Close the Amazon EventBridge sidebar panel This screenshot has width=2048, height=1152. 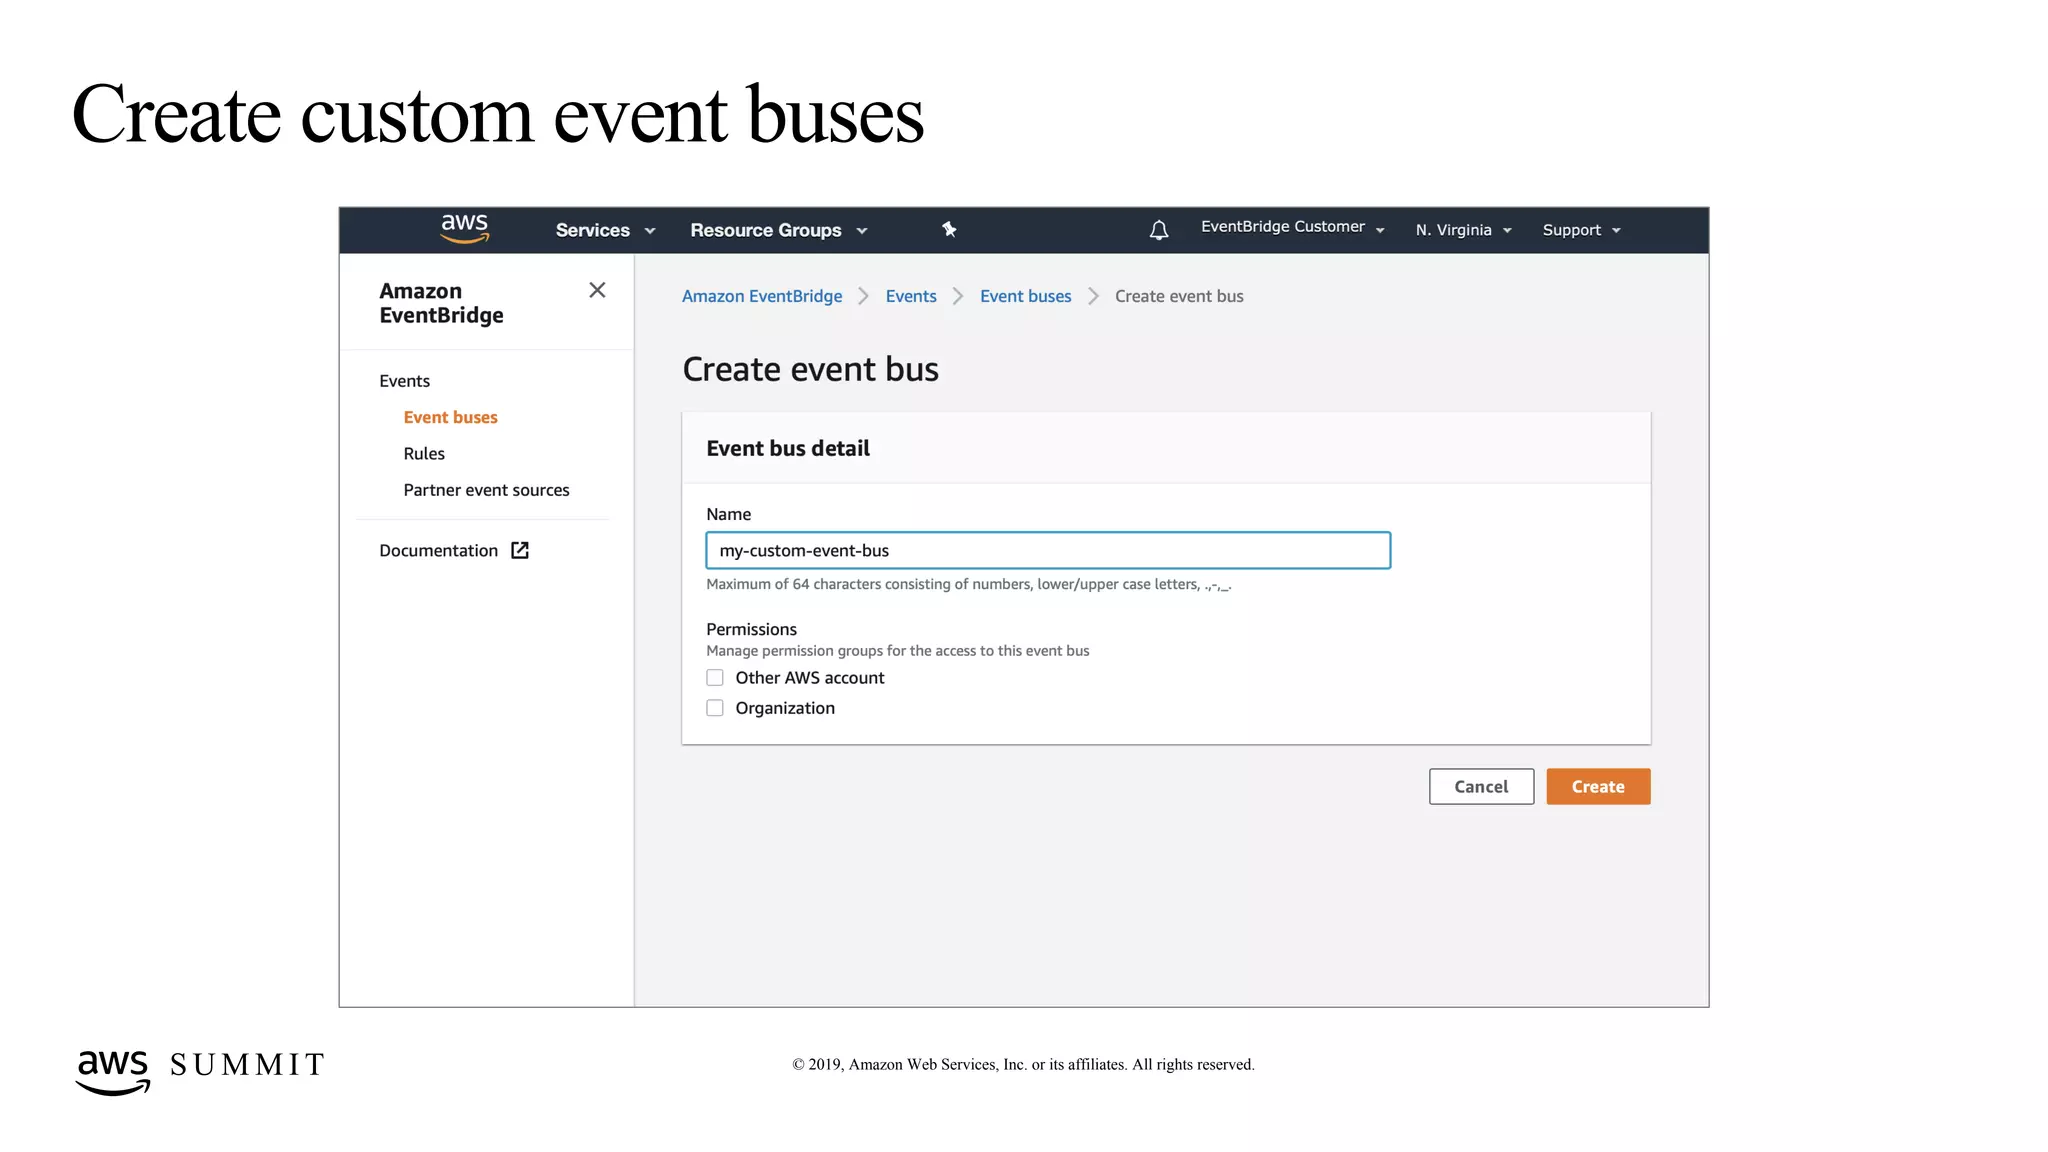point(597,290)
